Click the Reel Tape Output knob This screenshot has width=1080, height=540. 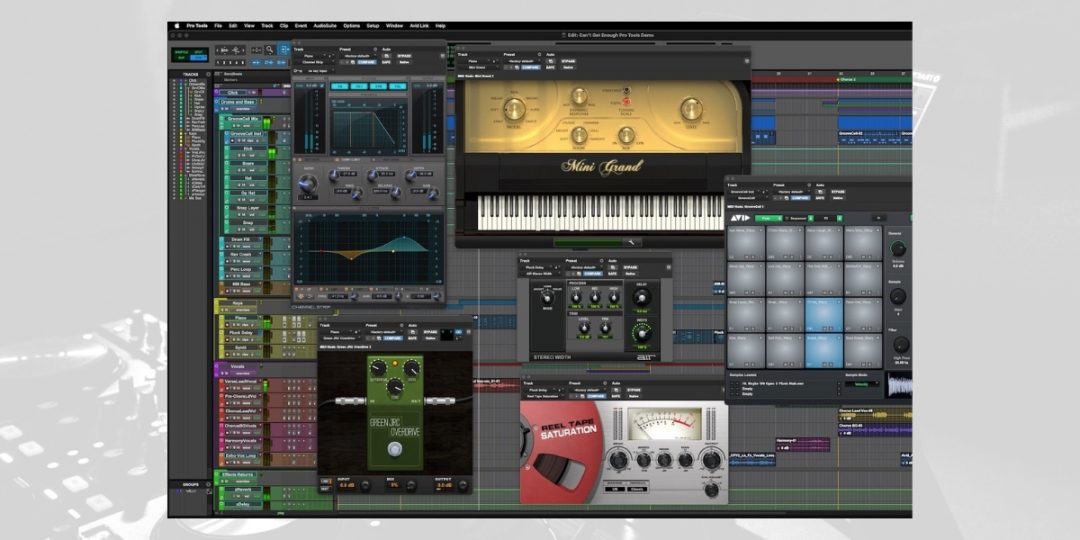[x=712, y=458]
